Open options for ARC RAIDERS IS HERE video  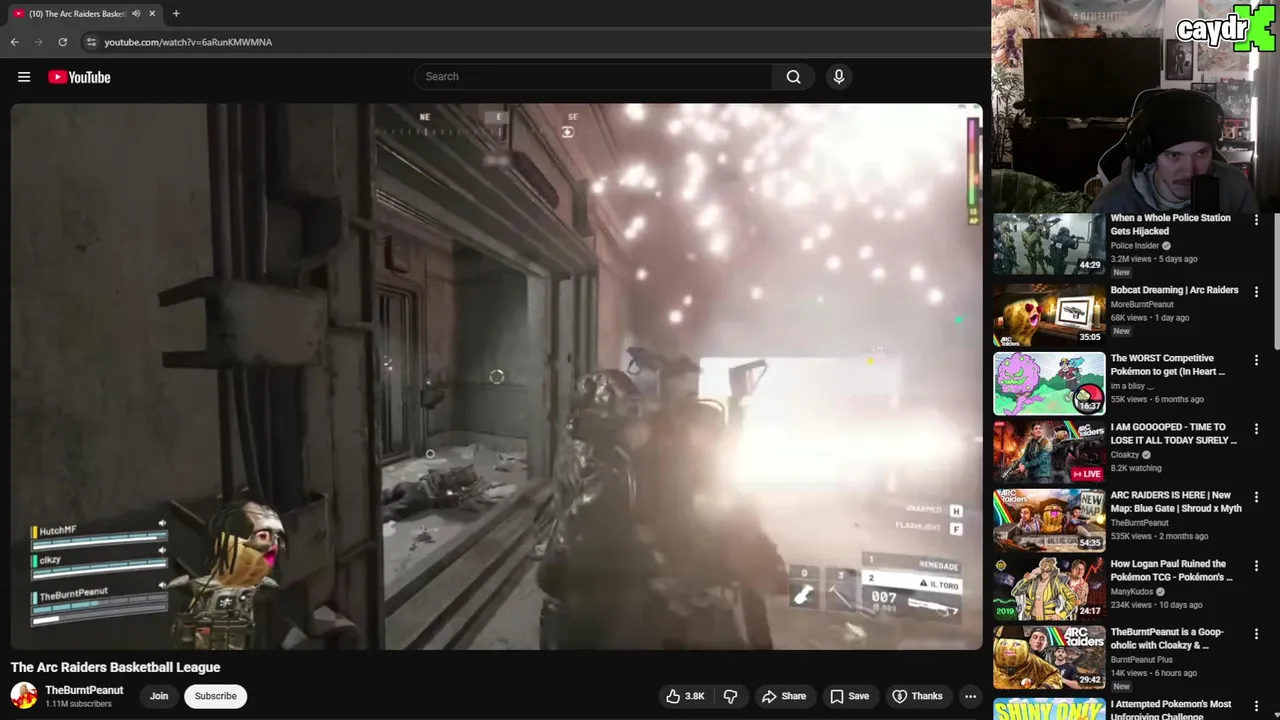tap(1256, 496)
